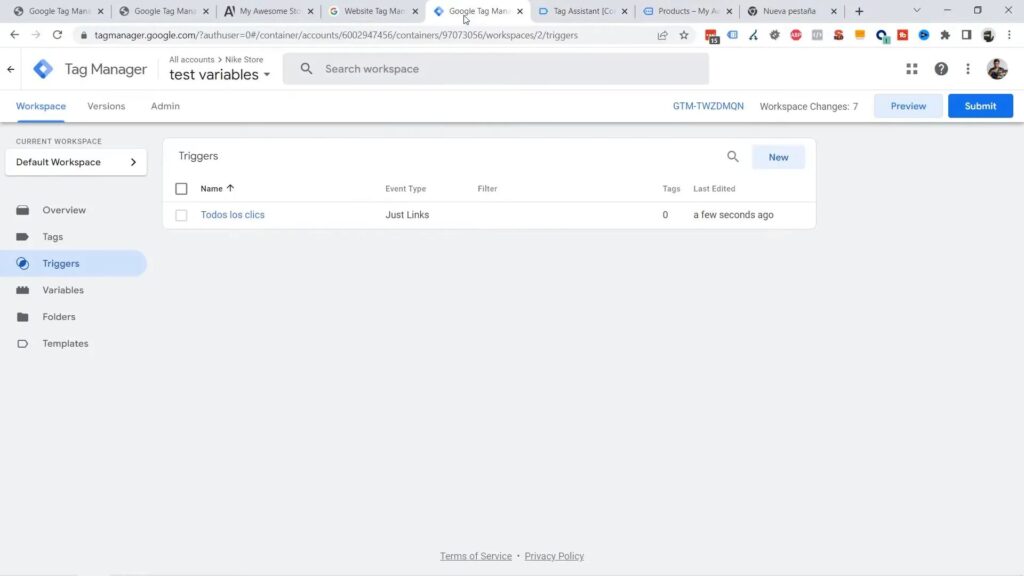The height and width of the screenshot is (576, 1024).
Task: Check the Todos los clics row checkbox
Action: (181, 215)
